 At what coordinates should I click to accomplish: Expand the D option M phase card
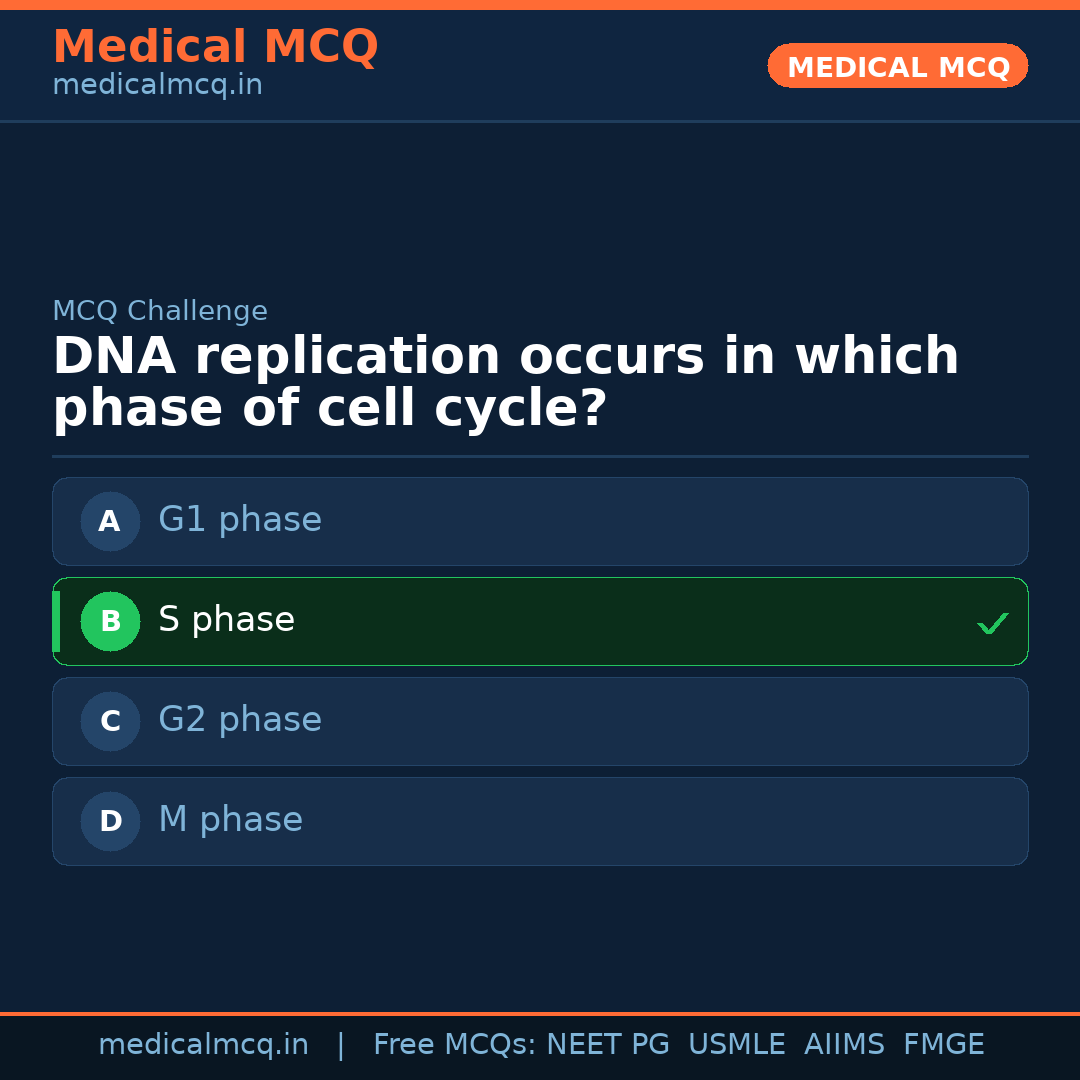click(540, 821)
